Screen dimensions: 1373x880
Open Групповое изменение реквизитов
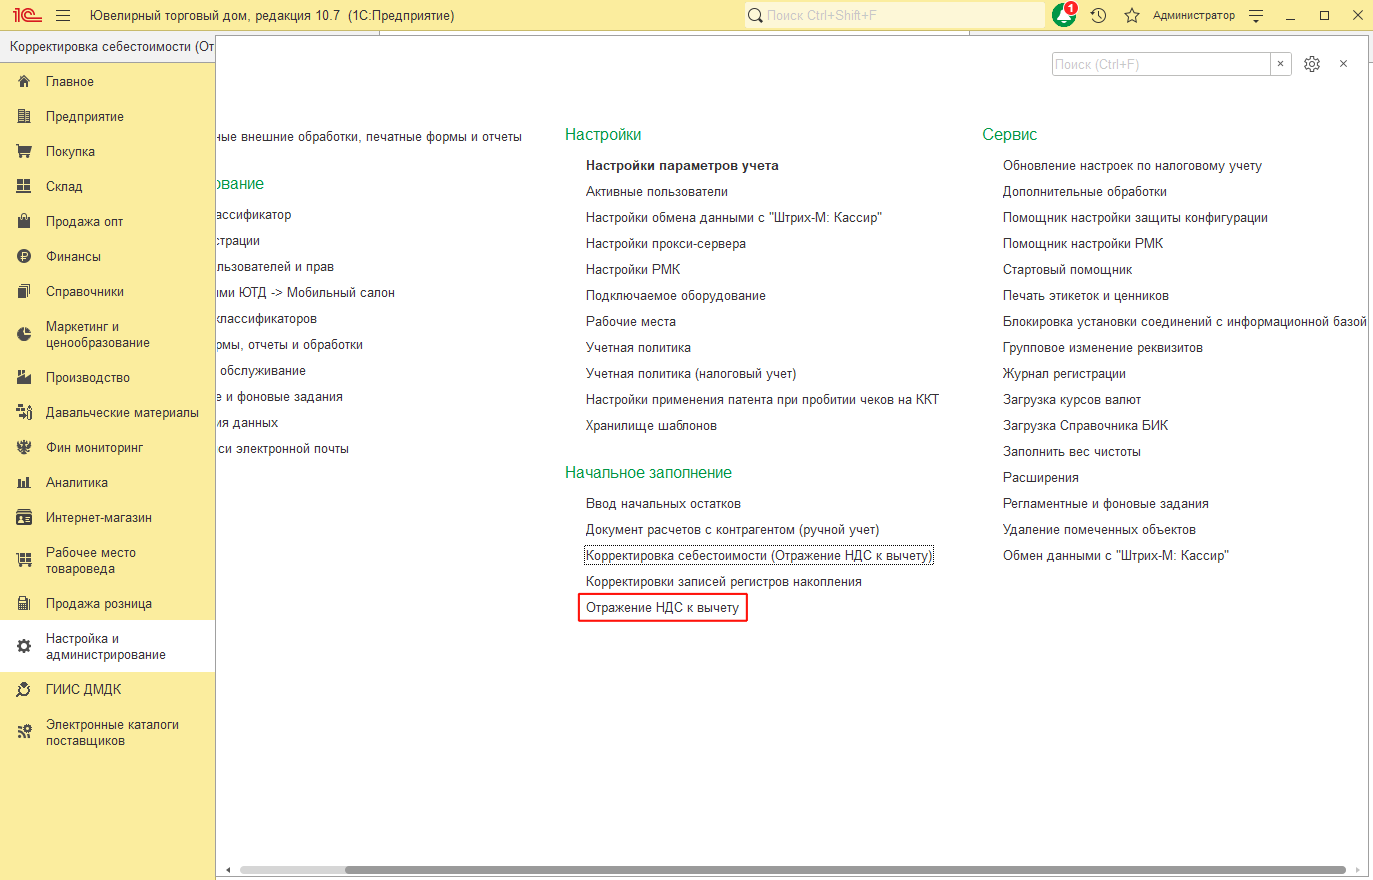[1103, 348]
